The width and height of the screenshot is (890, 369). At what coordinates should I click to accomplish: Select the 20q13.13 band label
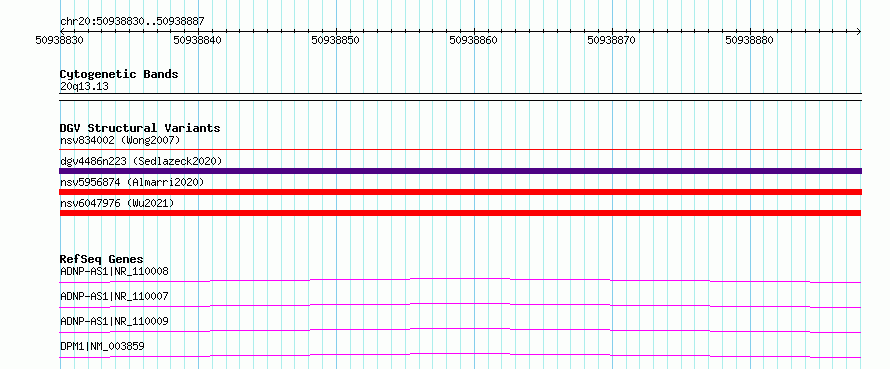pos(84,86)
